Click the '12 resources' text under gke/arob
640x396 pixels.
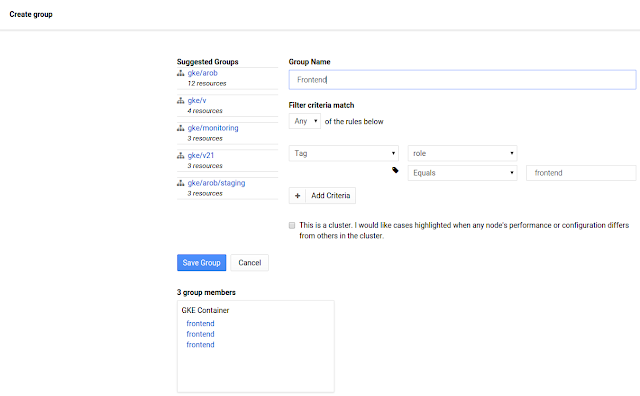pyautogui.click(x=207, y=83)
